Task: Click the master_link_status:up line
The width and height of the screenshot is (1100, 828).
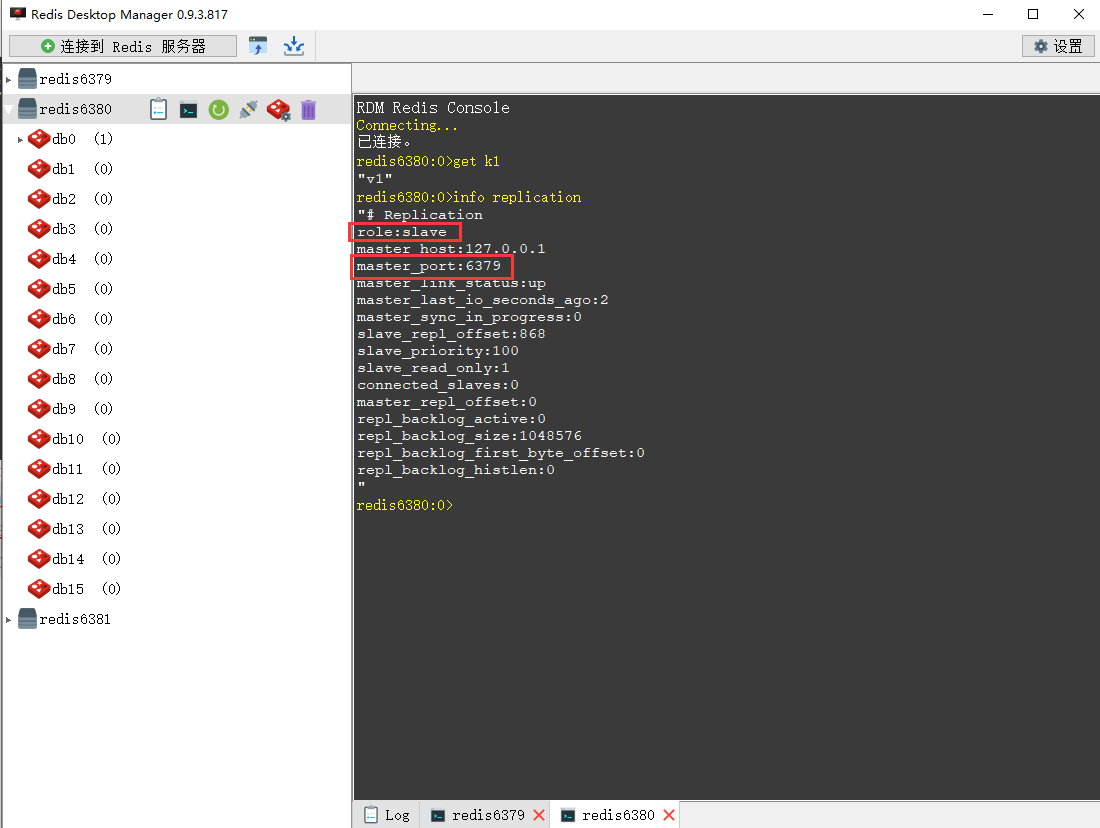Action: coord(451,283)
